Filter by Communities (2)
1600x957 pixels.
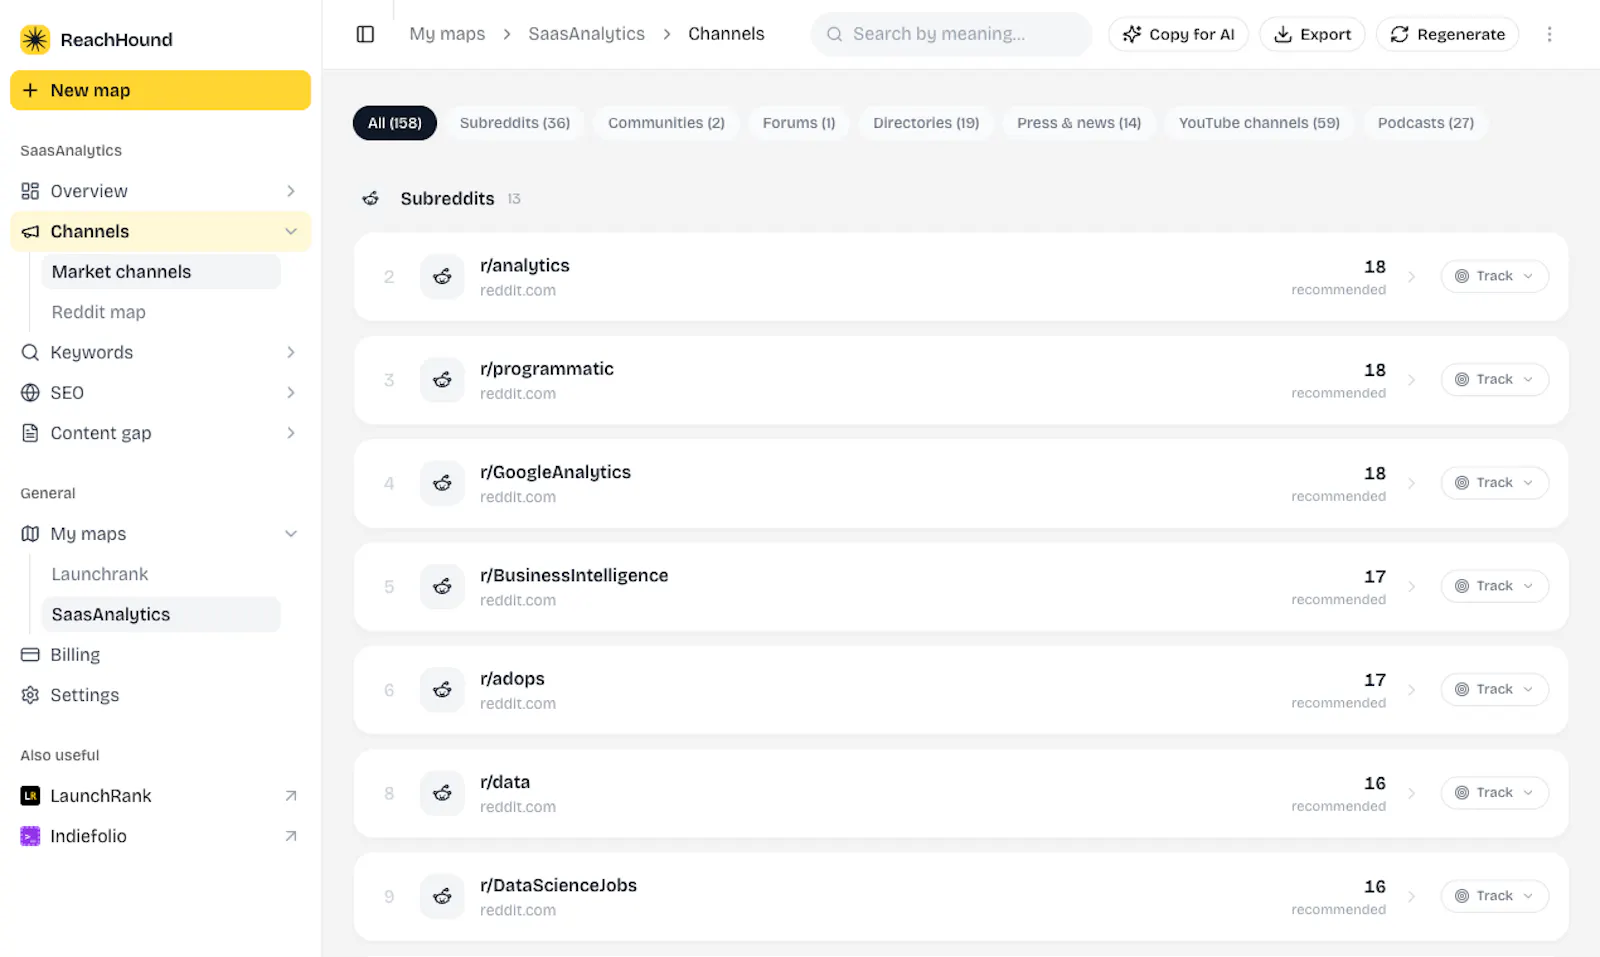(x=666, y=123)
